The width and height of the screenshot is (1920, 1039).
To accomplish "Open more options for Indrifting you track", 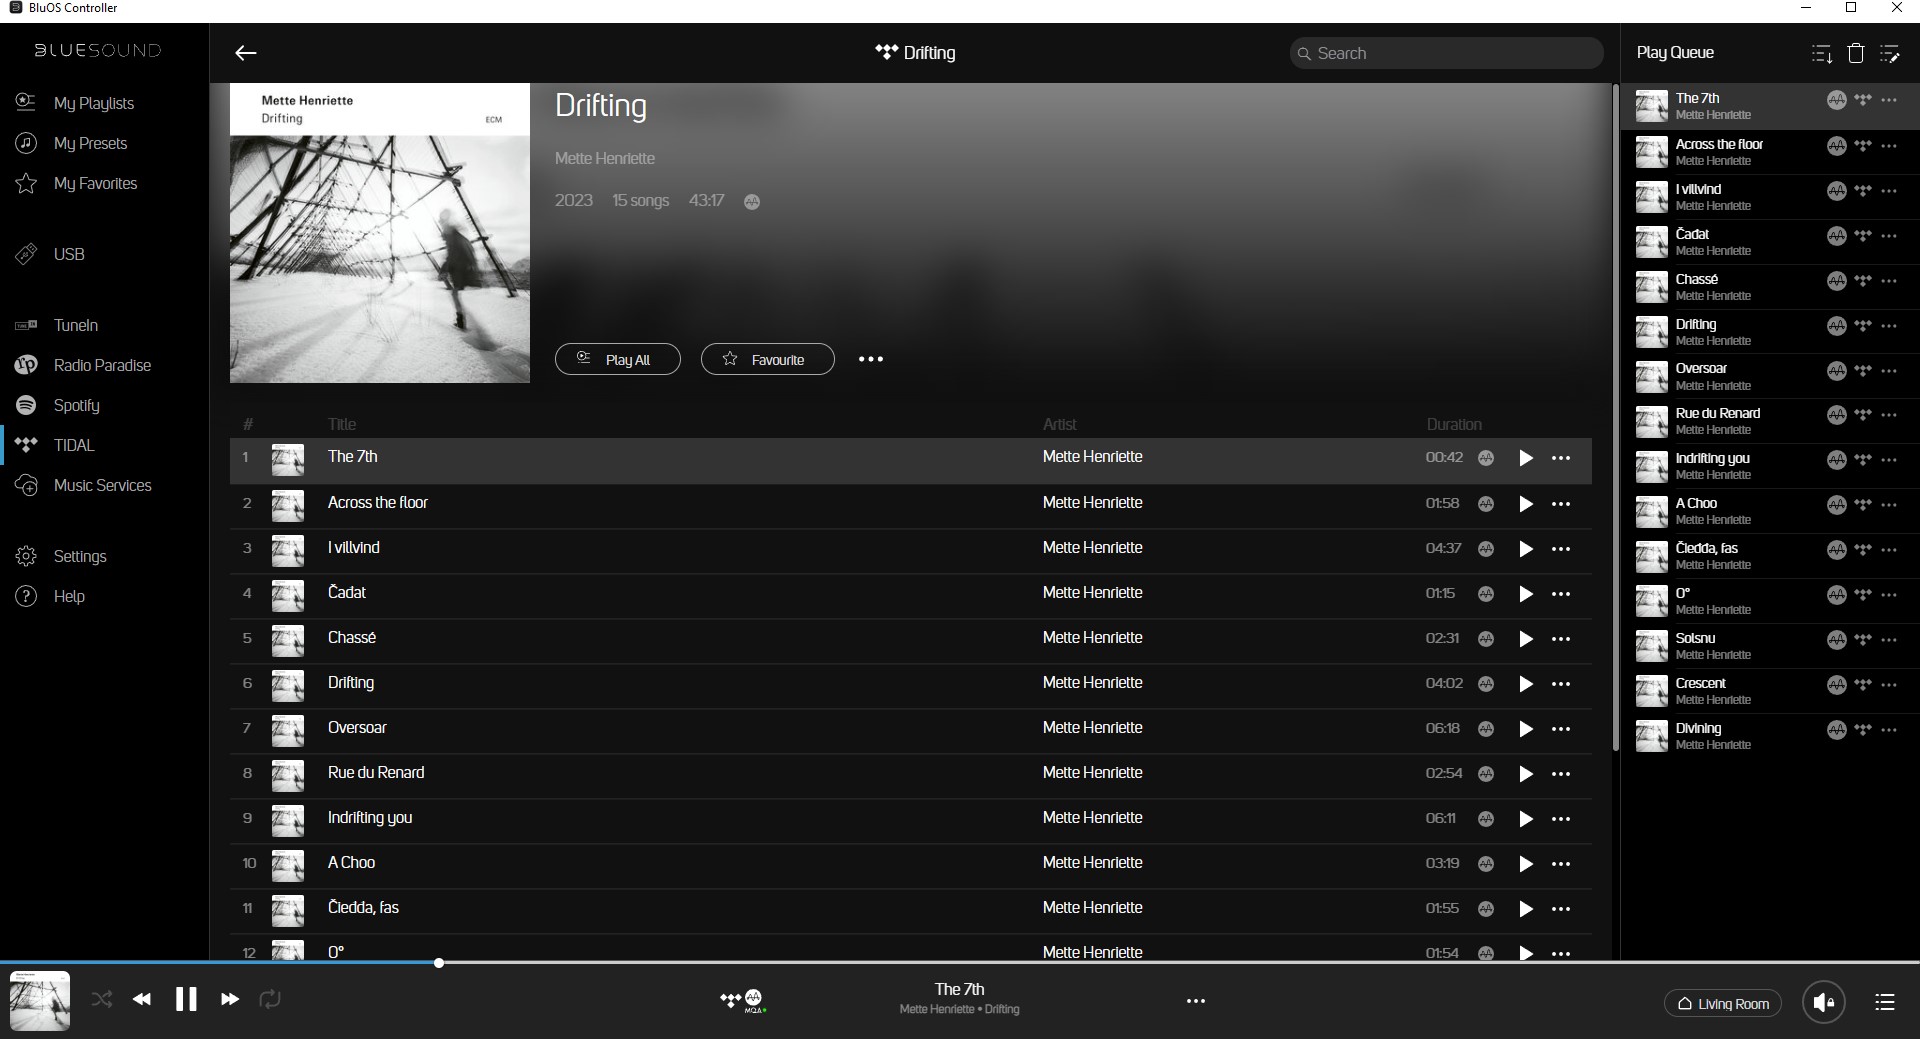I will pos(1561,818).
